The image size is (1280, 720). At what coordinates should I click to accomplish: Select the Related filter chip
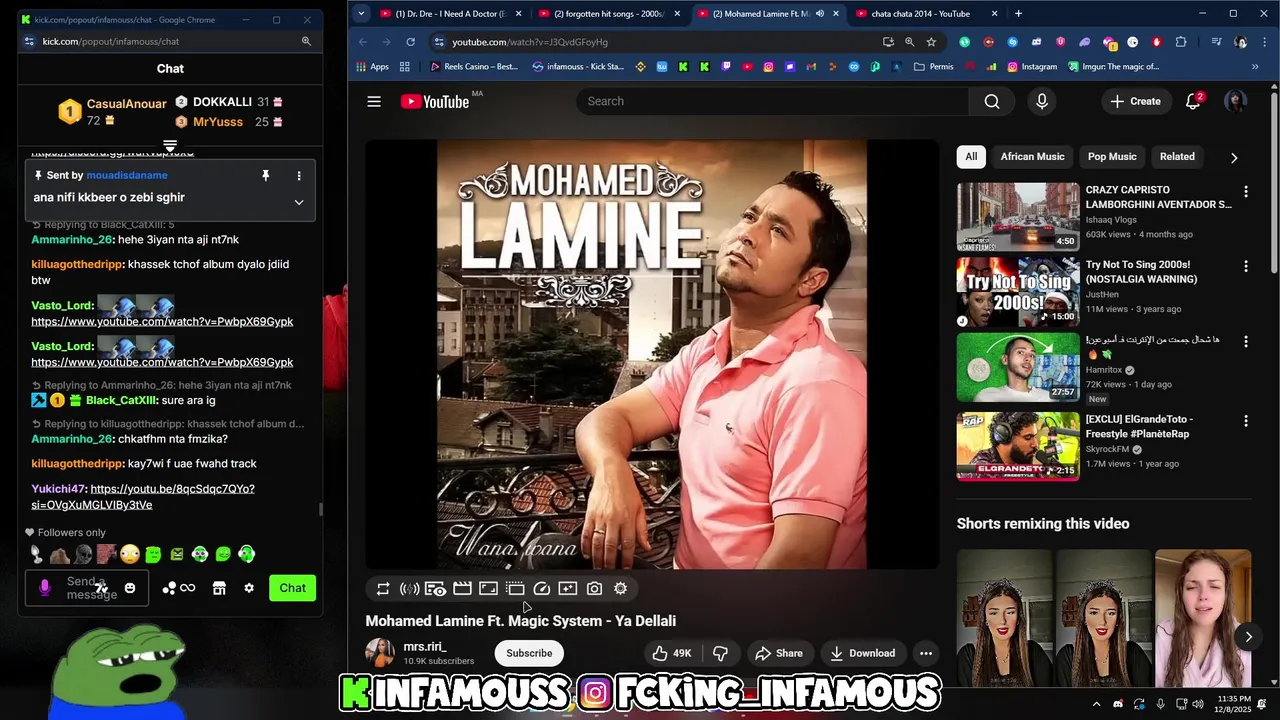[1177, 157]
